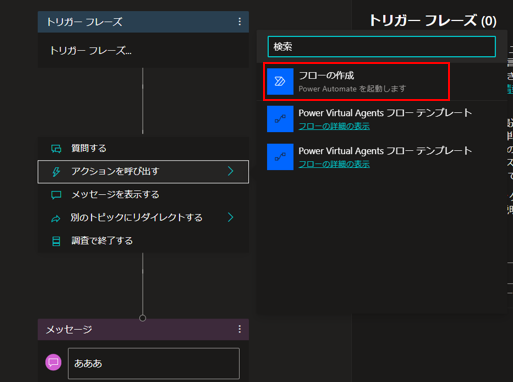Viewport: 513px width, 382px height.
Task: Select メッセージを表示する menu item
Action: pos(143,195)
